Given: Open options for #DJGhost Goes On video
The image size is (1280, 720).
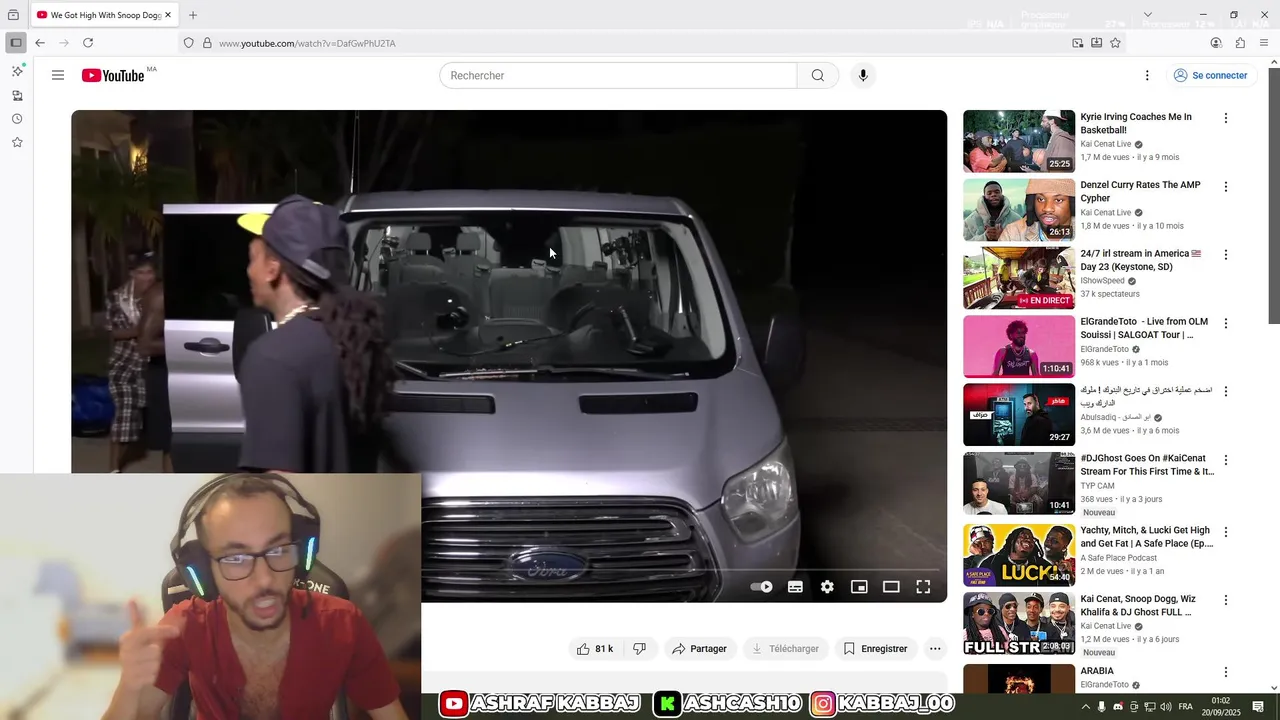Looking at the screenshot, I should [x=1226, y=460].
